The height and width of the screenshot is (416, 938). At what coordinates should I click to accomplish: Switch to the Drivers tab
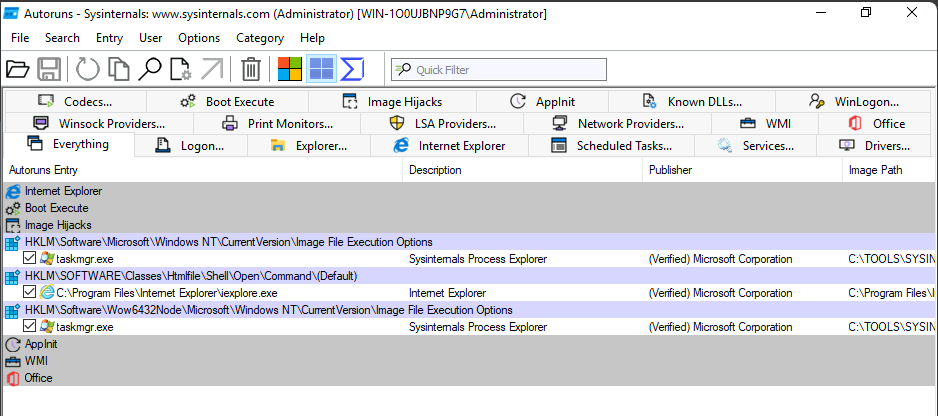point(875,145)
